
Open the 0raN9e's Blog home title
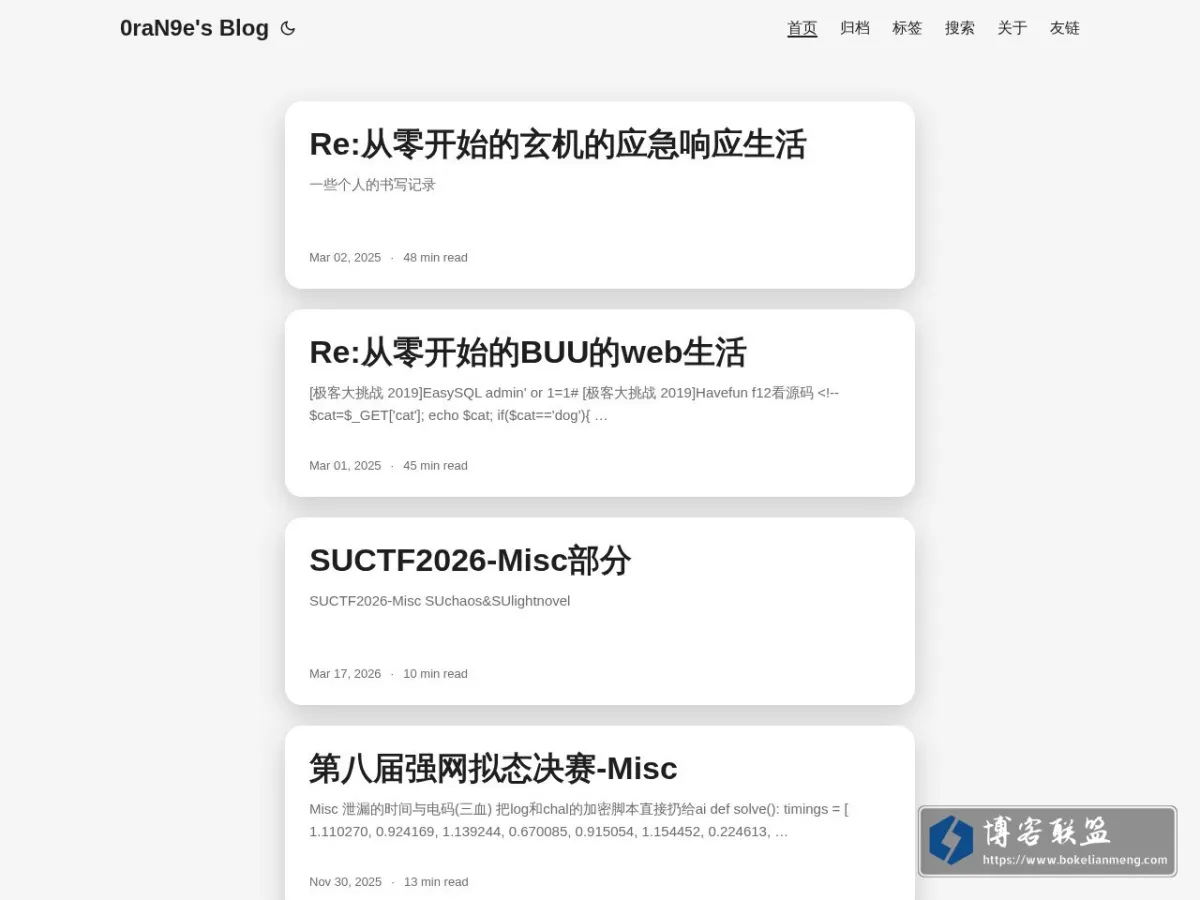point(194,28)
